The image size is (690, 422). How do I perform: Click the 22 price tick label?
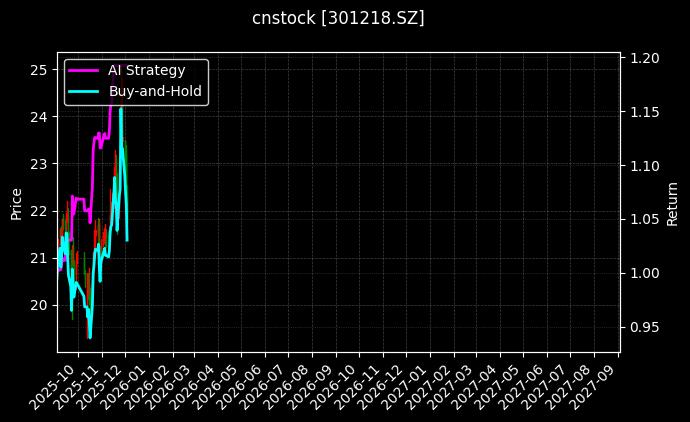point(39,211)
